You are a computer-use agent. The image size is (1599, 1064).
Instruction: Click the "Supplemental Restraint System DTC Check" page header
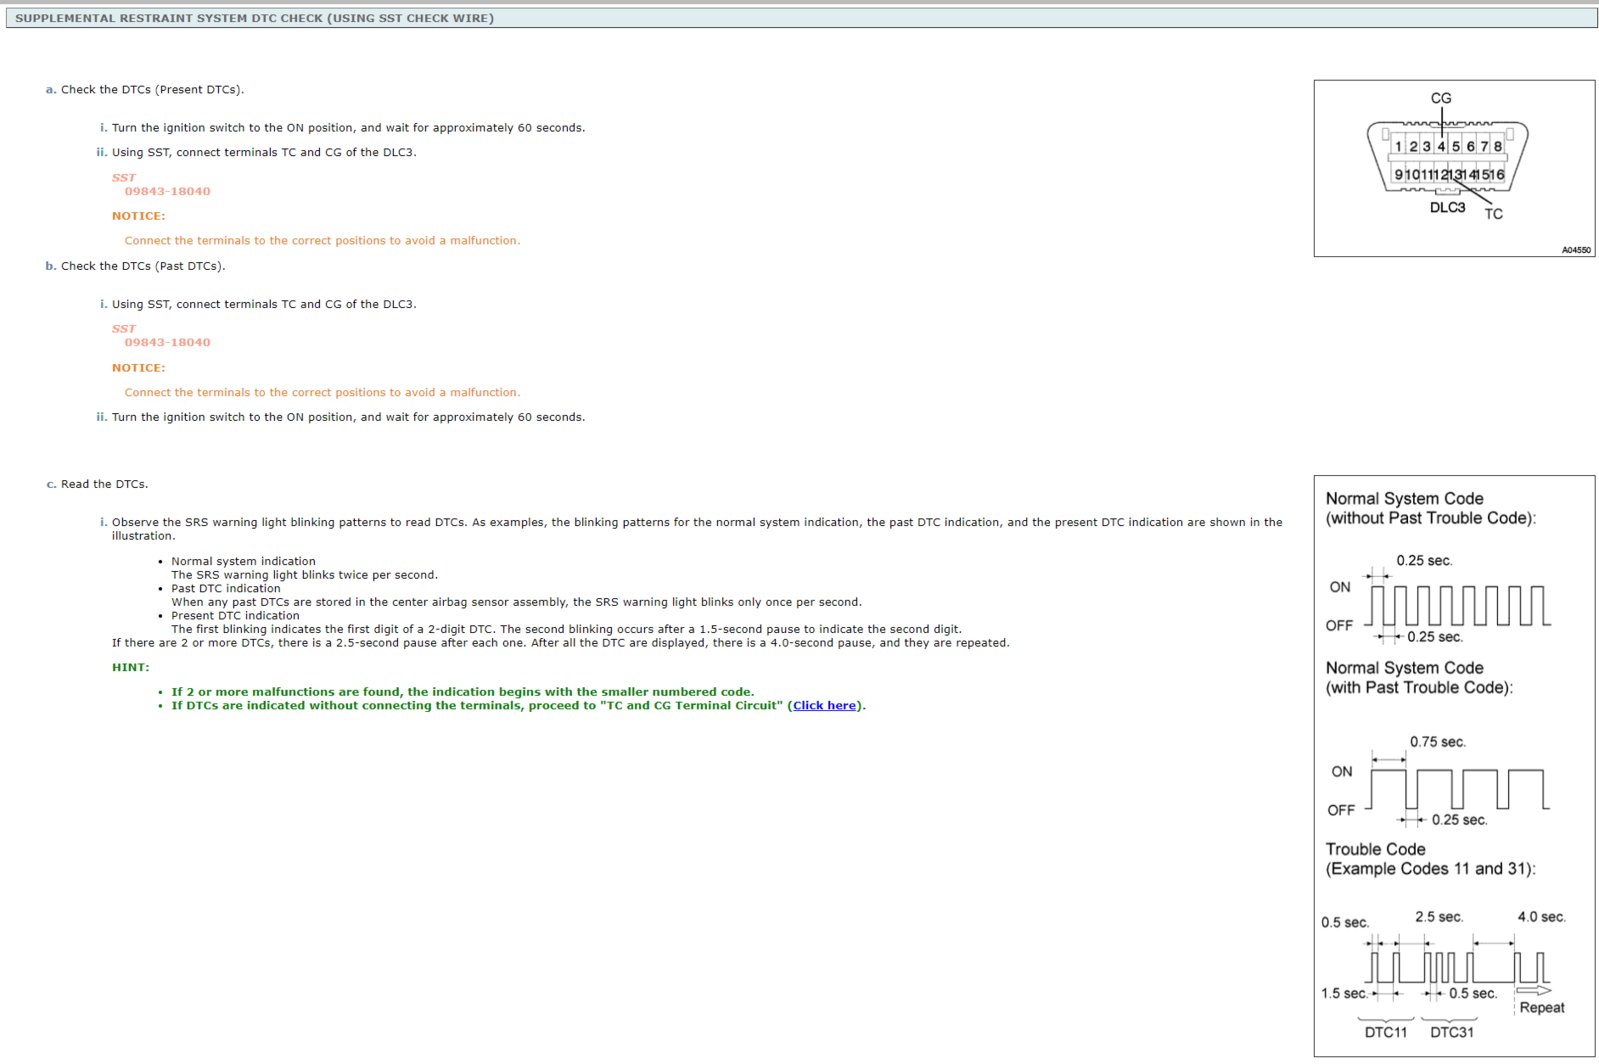(802, 18)
